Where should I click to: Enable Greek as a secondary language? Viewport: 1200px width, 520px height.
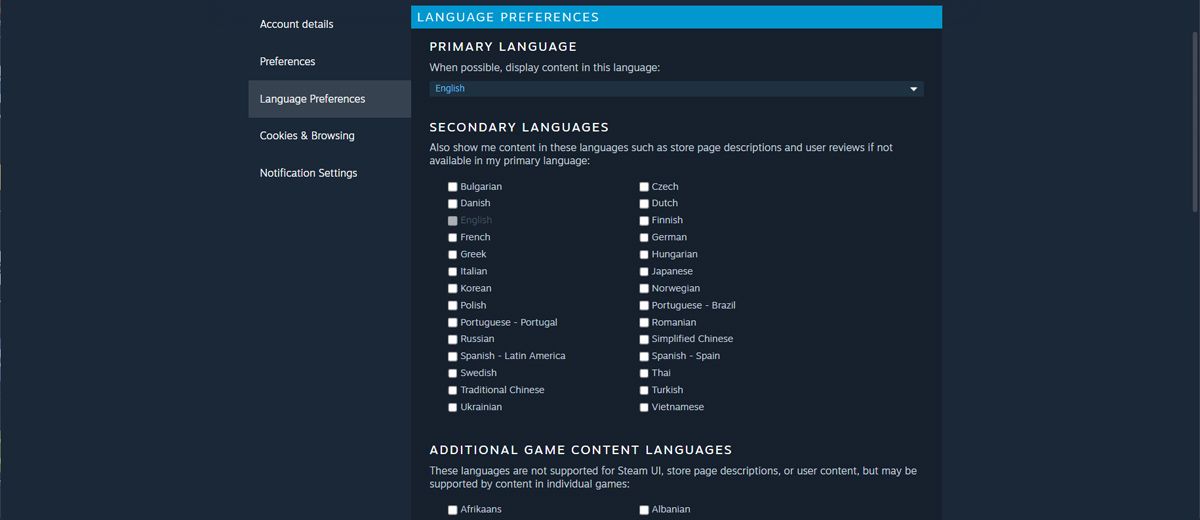[453, 255]
